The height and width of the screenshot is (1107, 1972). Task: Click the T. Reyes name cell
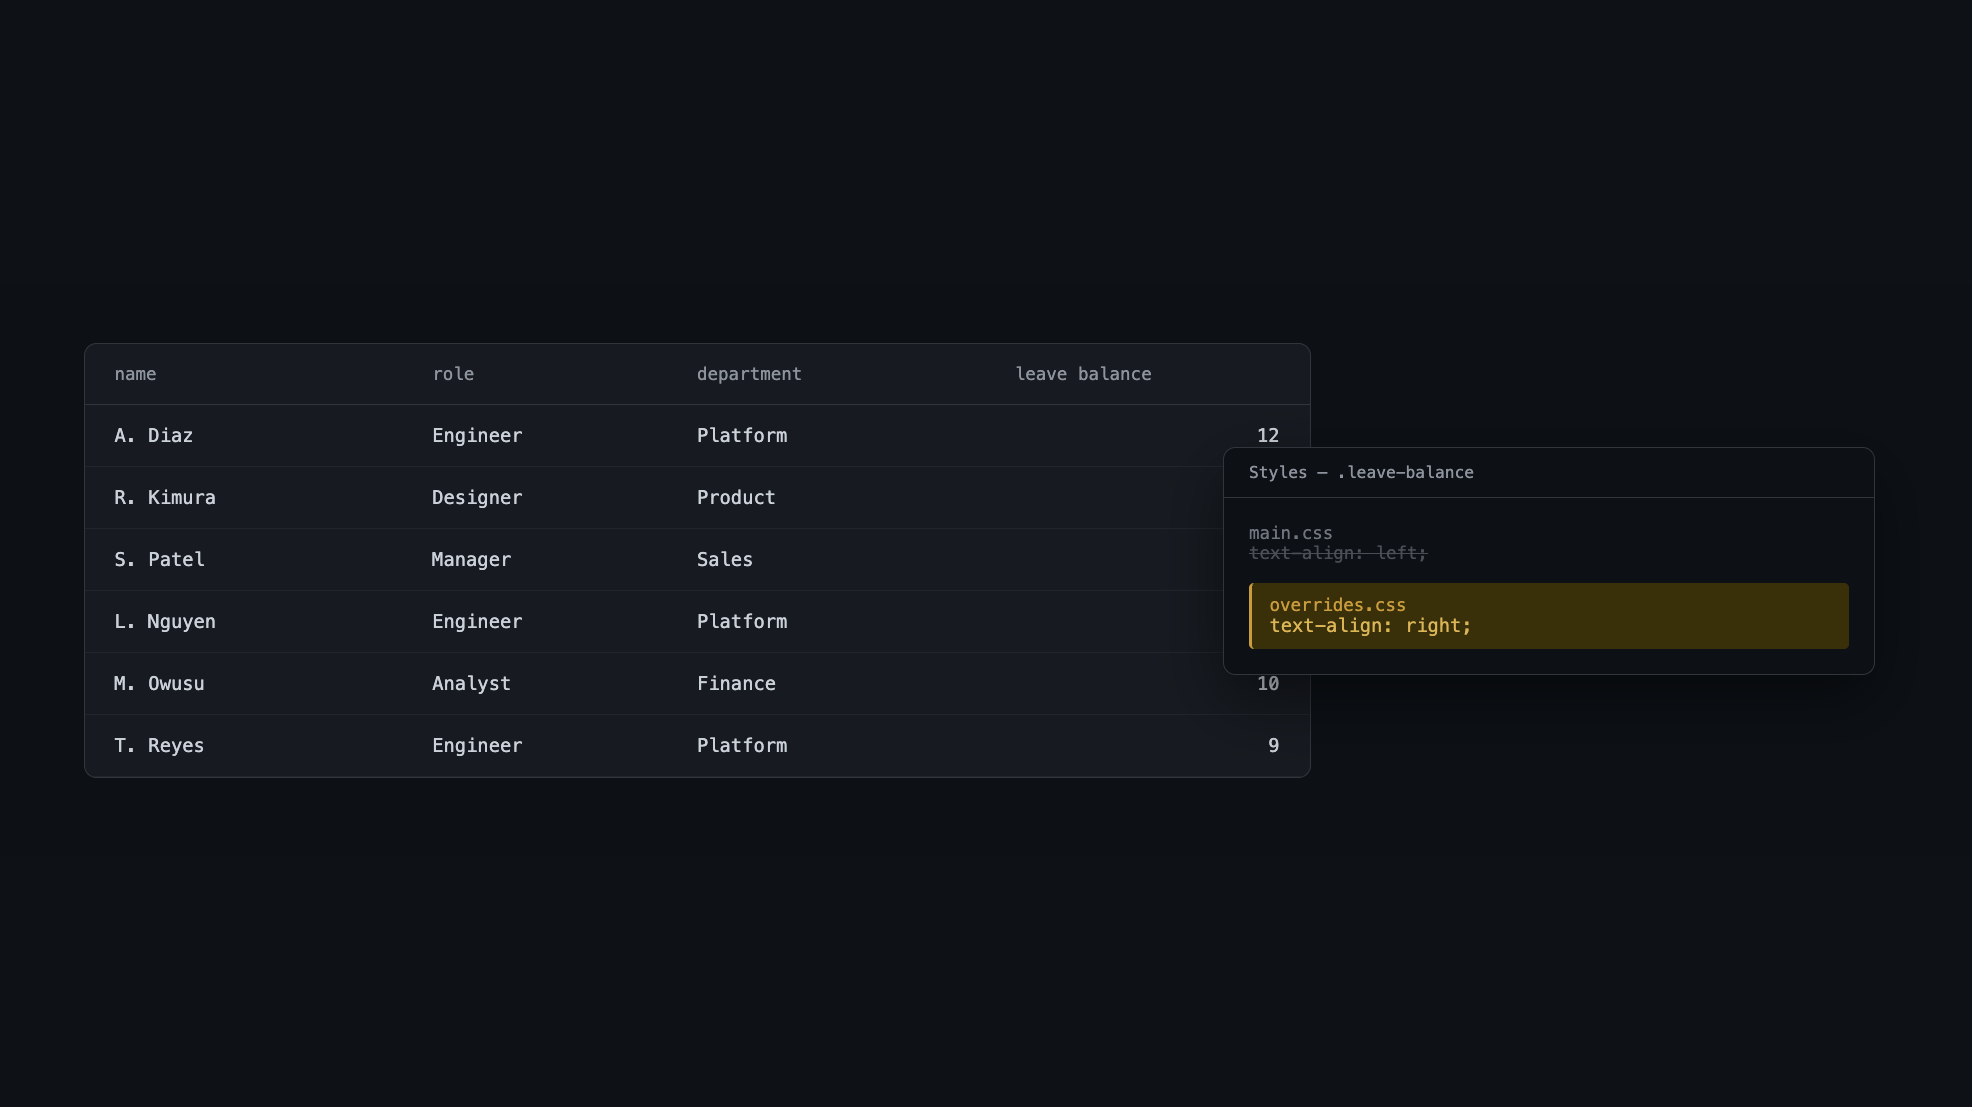[x=159, y=746]
